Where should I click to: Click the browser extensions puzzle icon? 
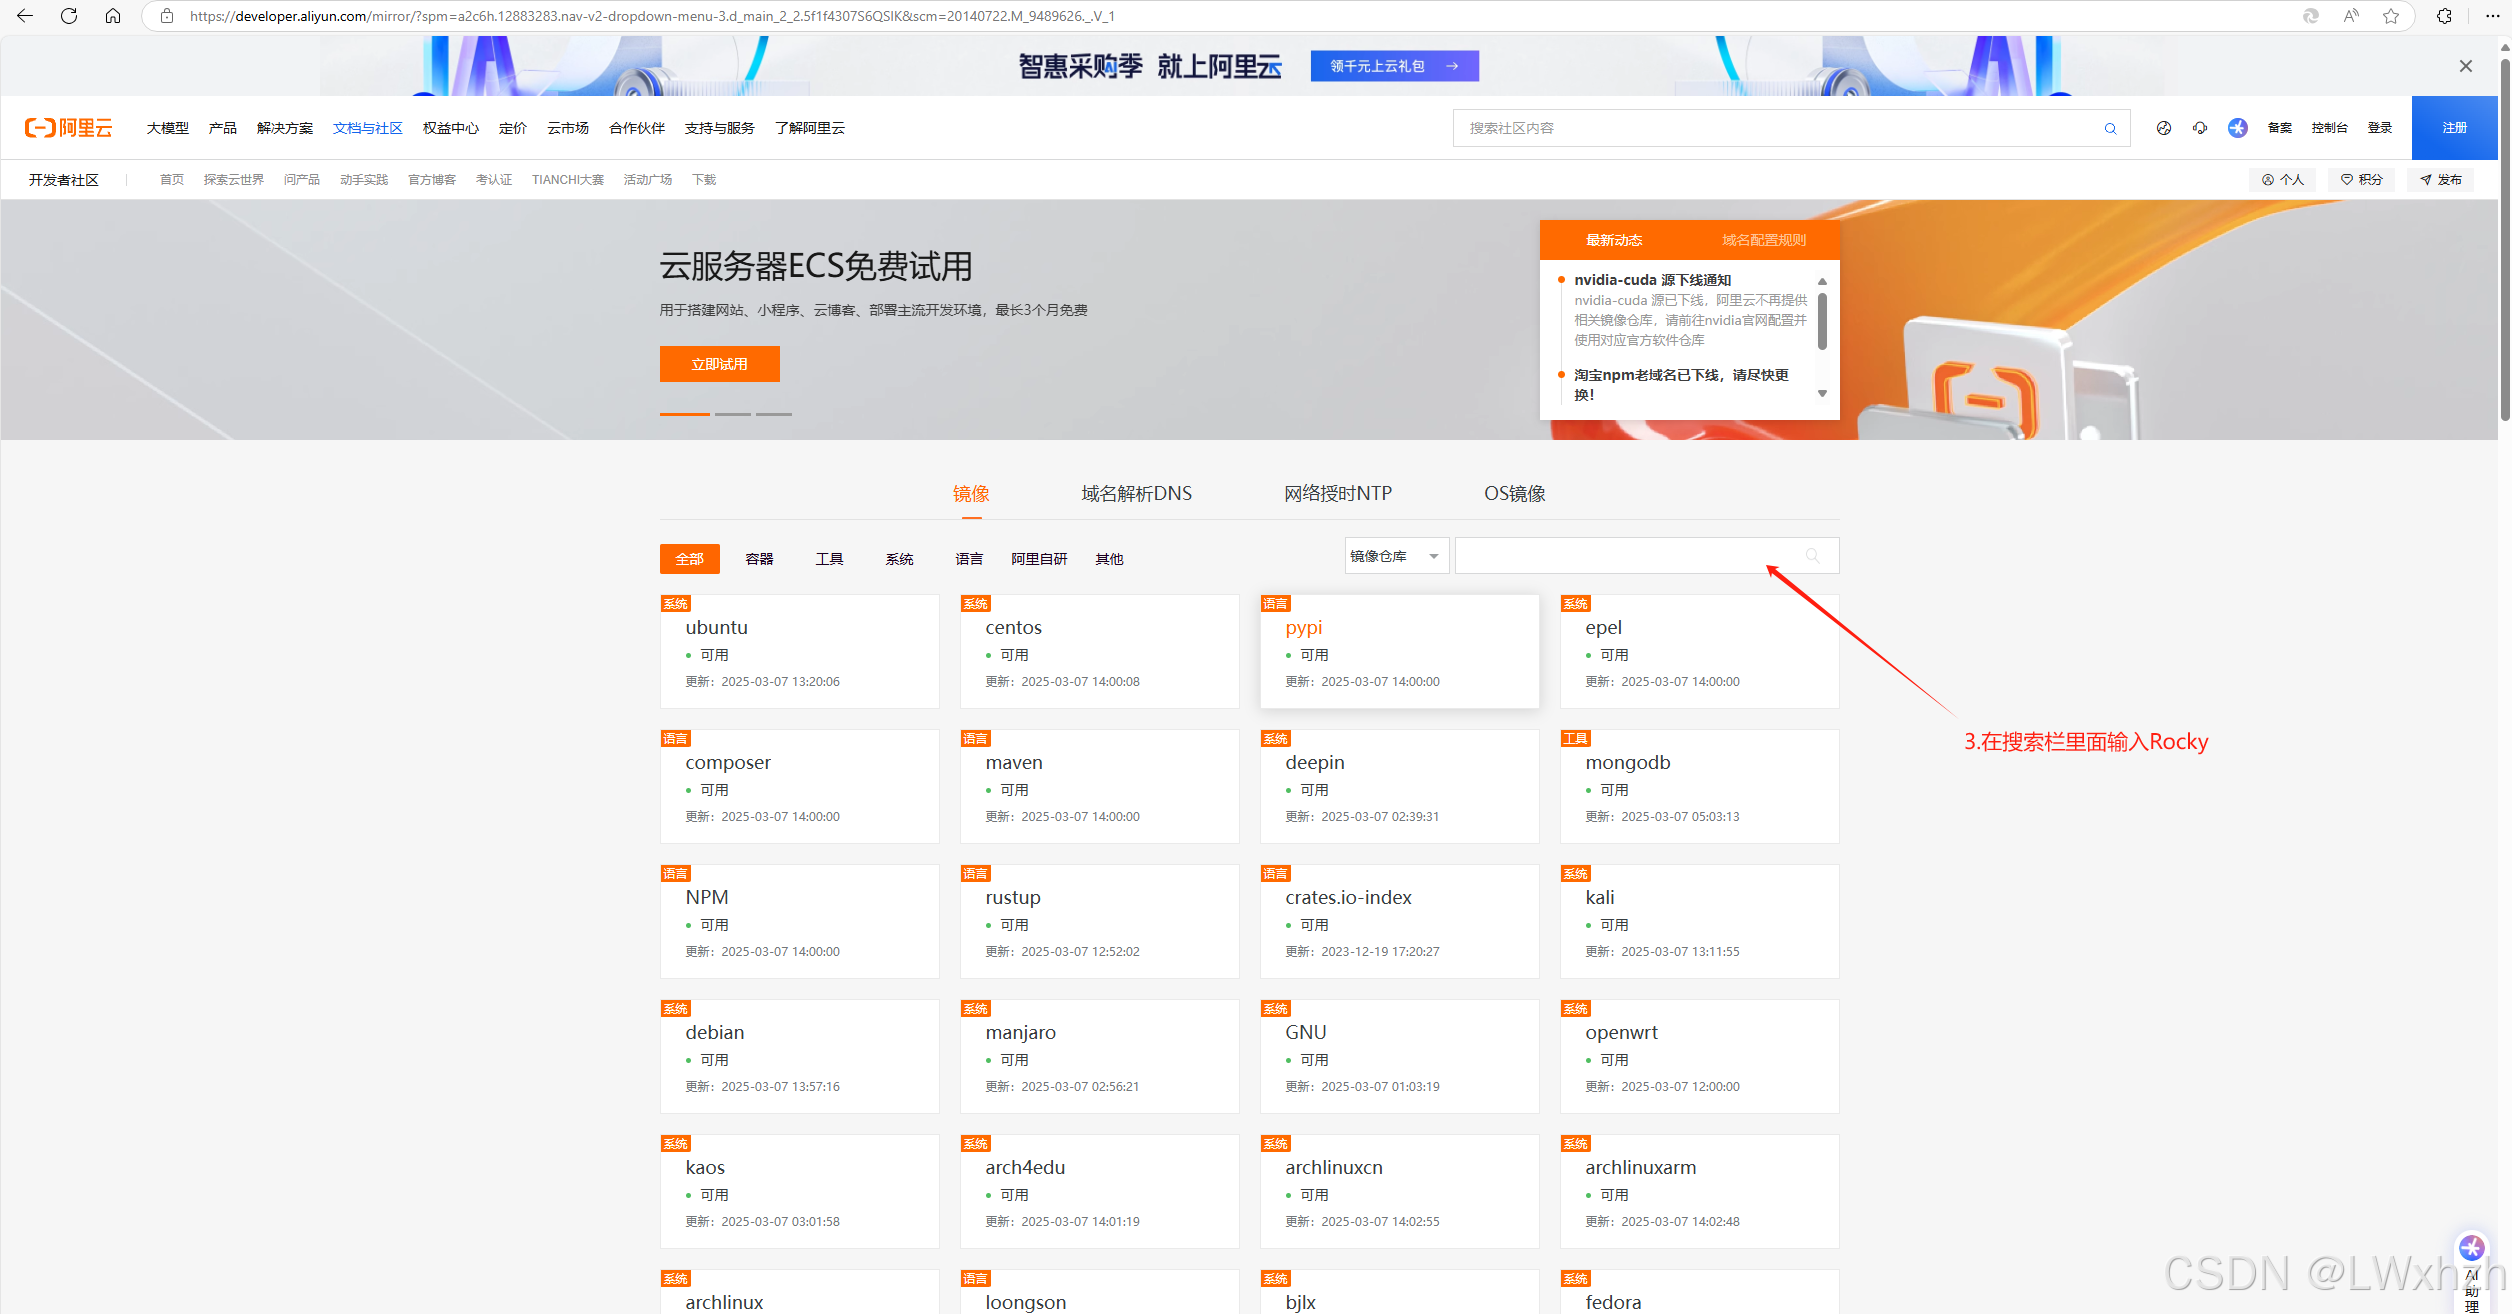click(2444, 16)
